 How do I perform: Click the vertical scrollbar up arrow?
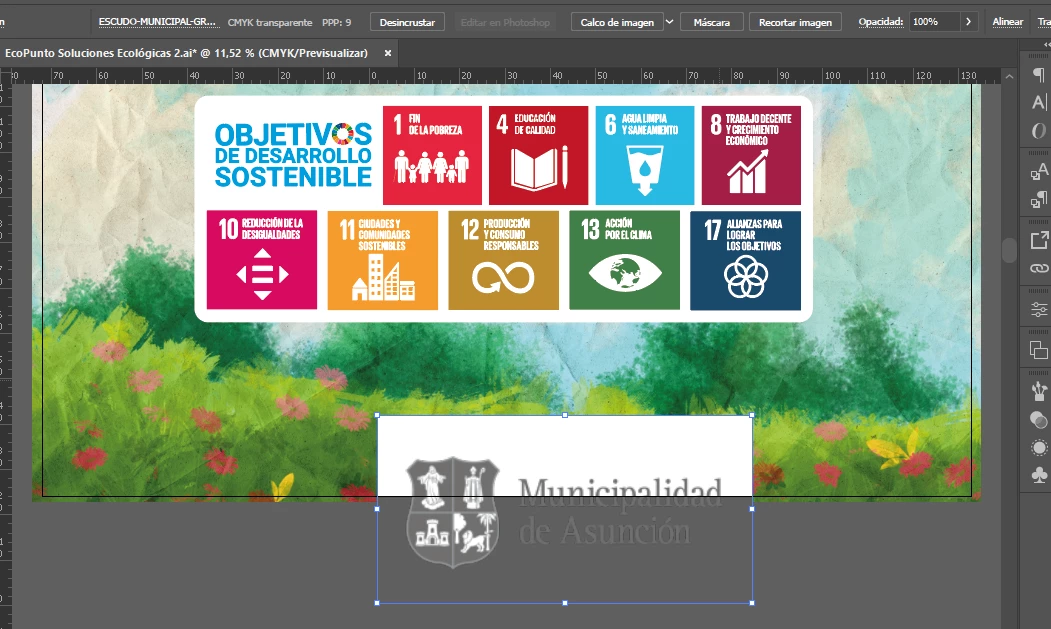point(1009,77)
